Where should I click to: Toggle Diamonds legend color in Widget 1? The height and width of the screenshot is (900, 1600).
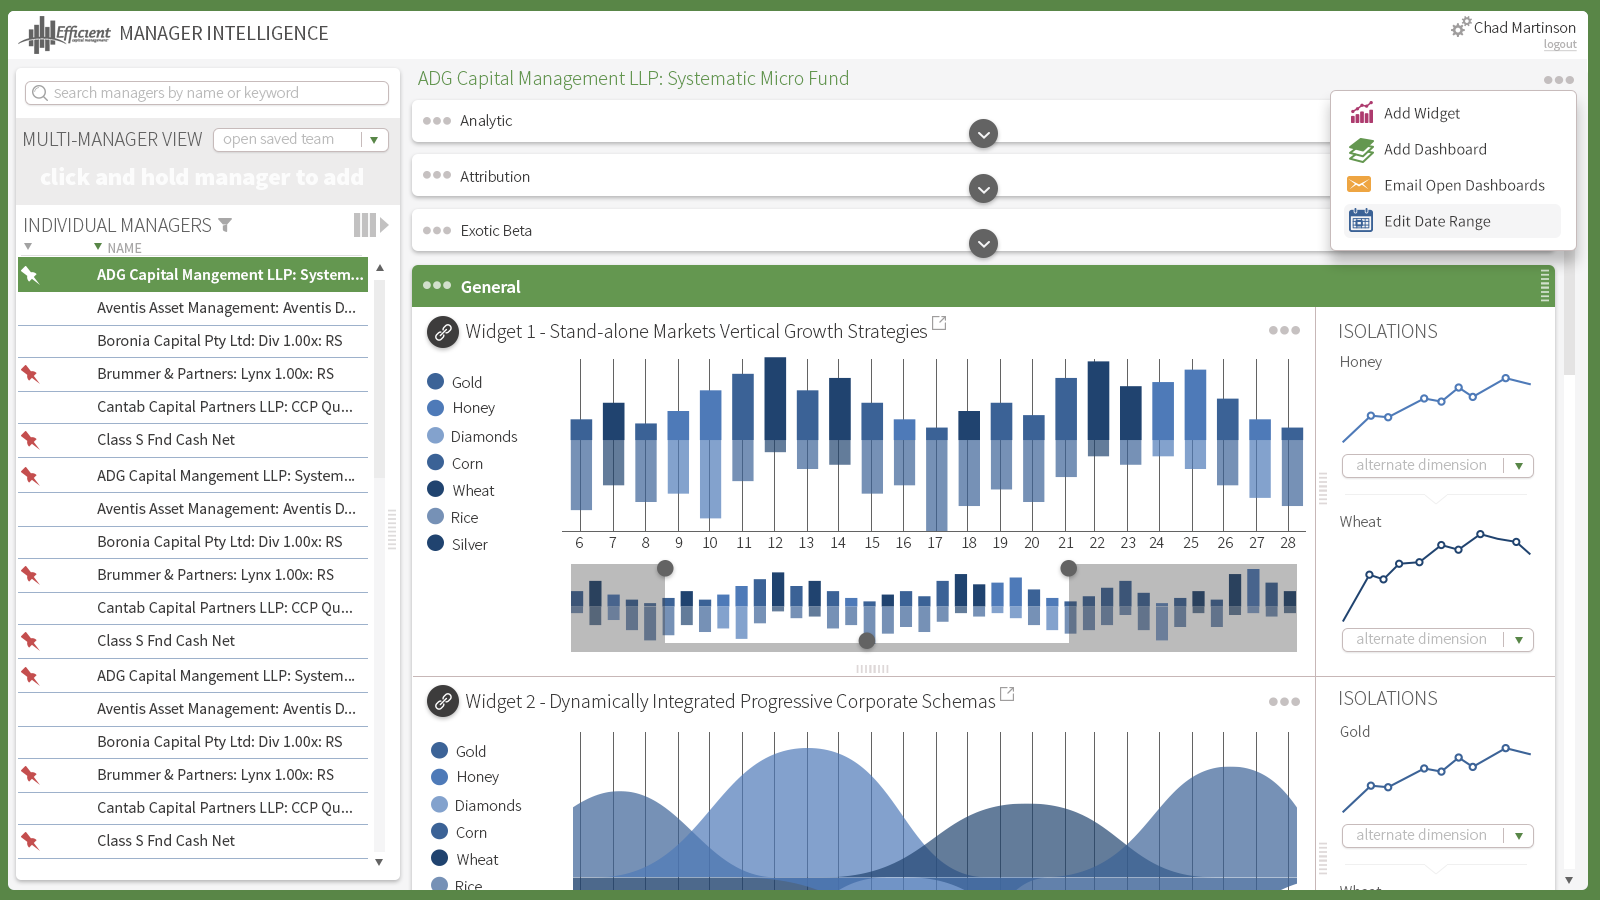pos(435,436)
